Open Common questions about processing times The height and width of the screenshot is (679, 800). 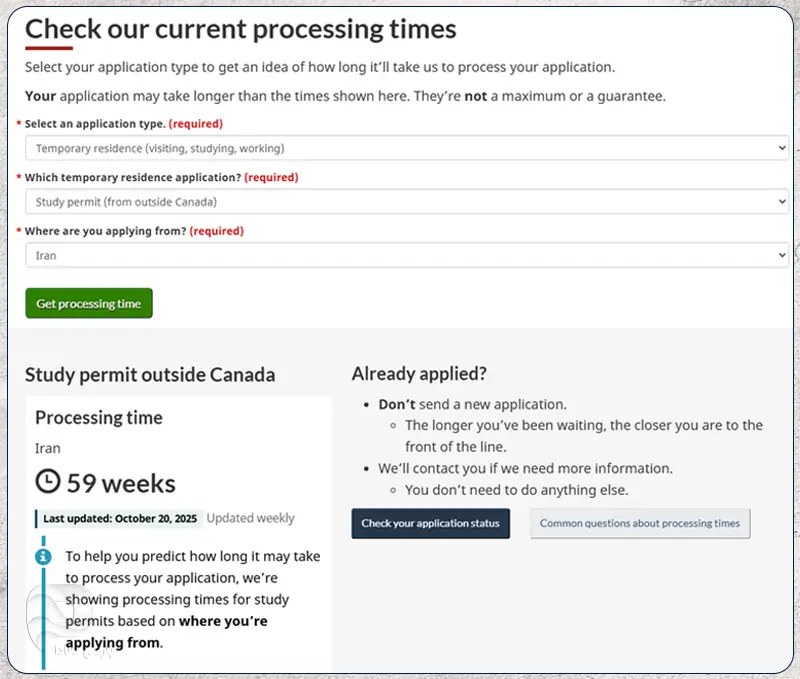click(x=640, y=523)
